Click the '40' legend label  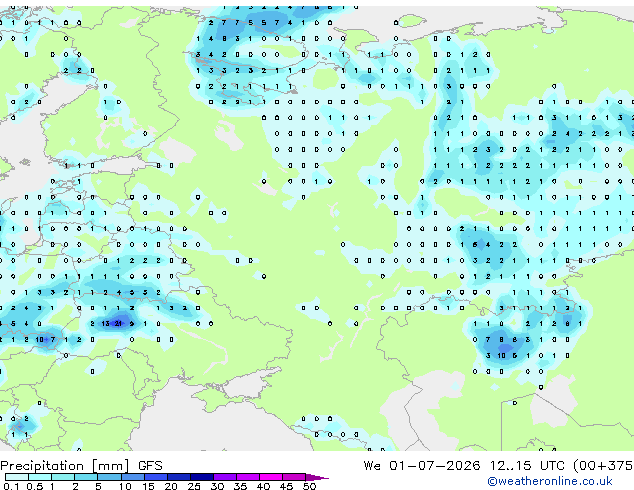coord(263,486)
